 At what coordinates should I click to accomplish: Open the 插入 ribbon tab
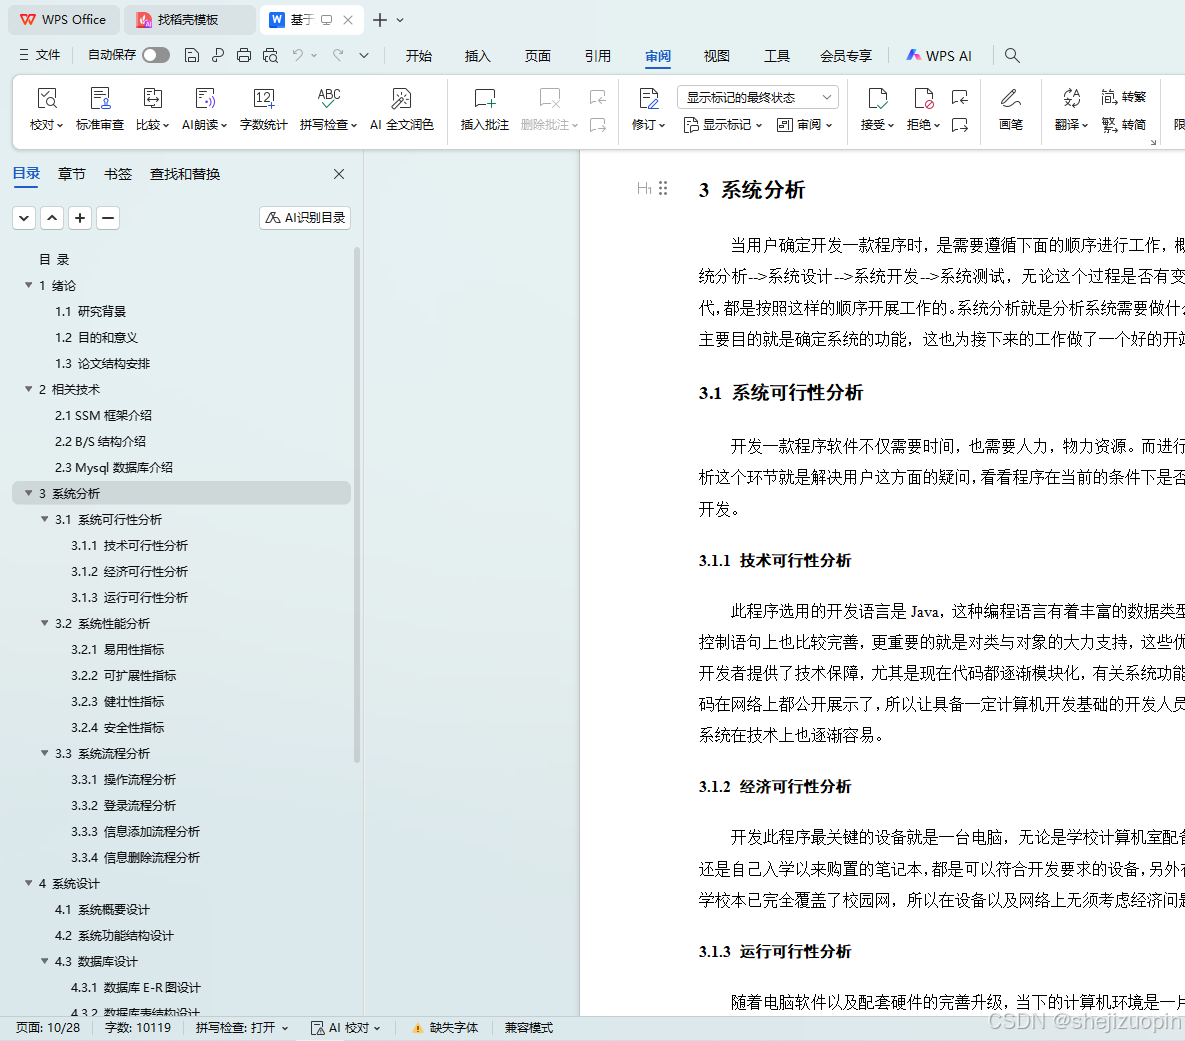pos(478,56)
